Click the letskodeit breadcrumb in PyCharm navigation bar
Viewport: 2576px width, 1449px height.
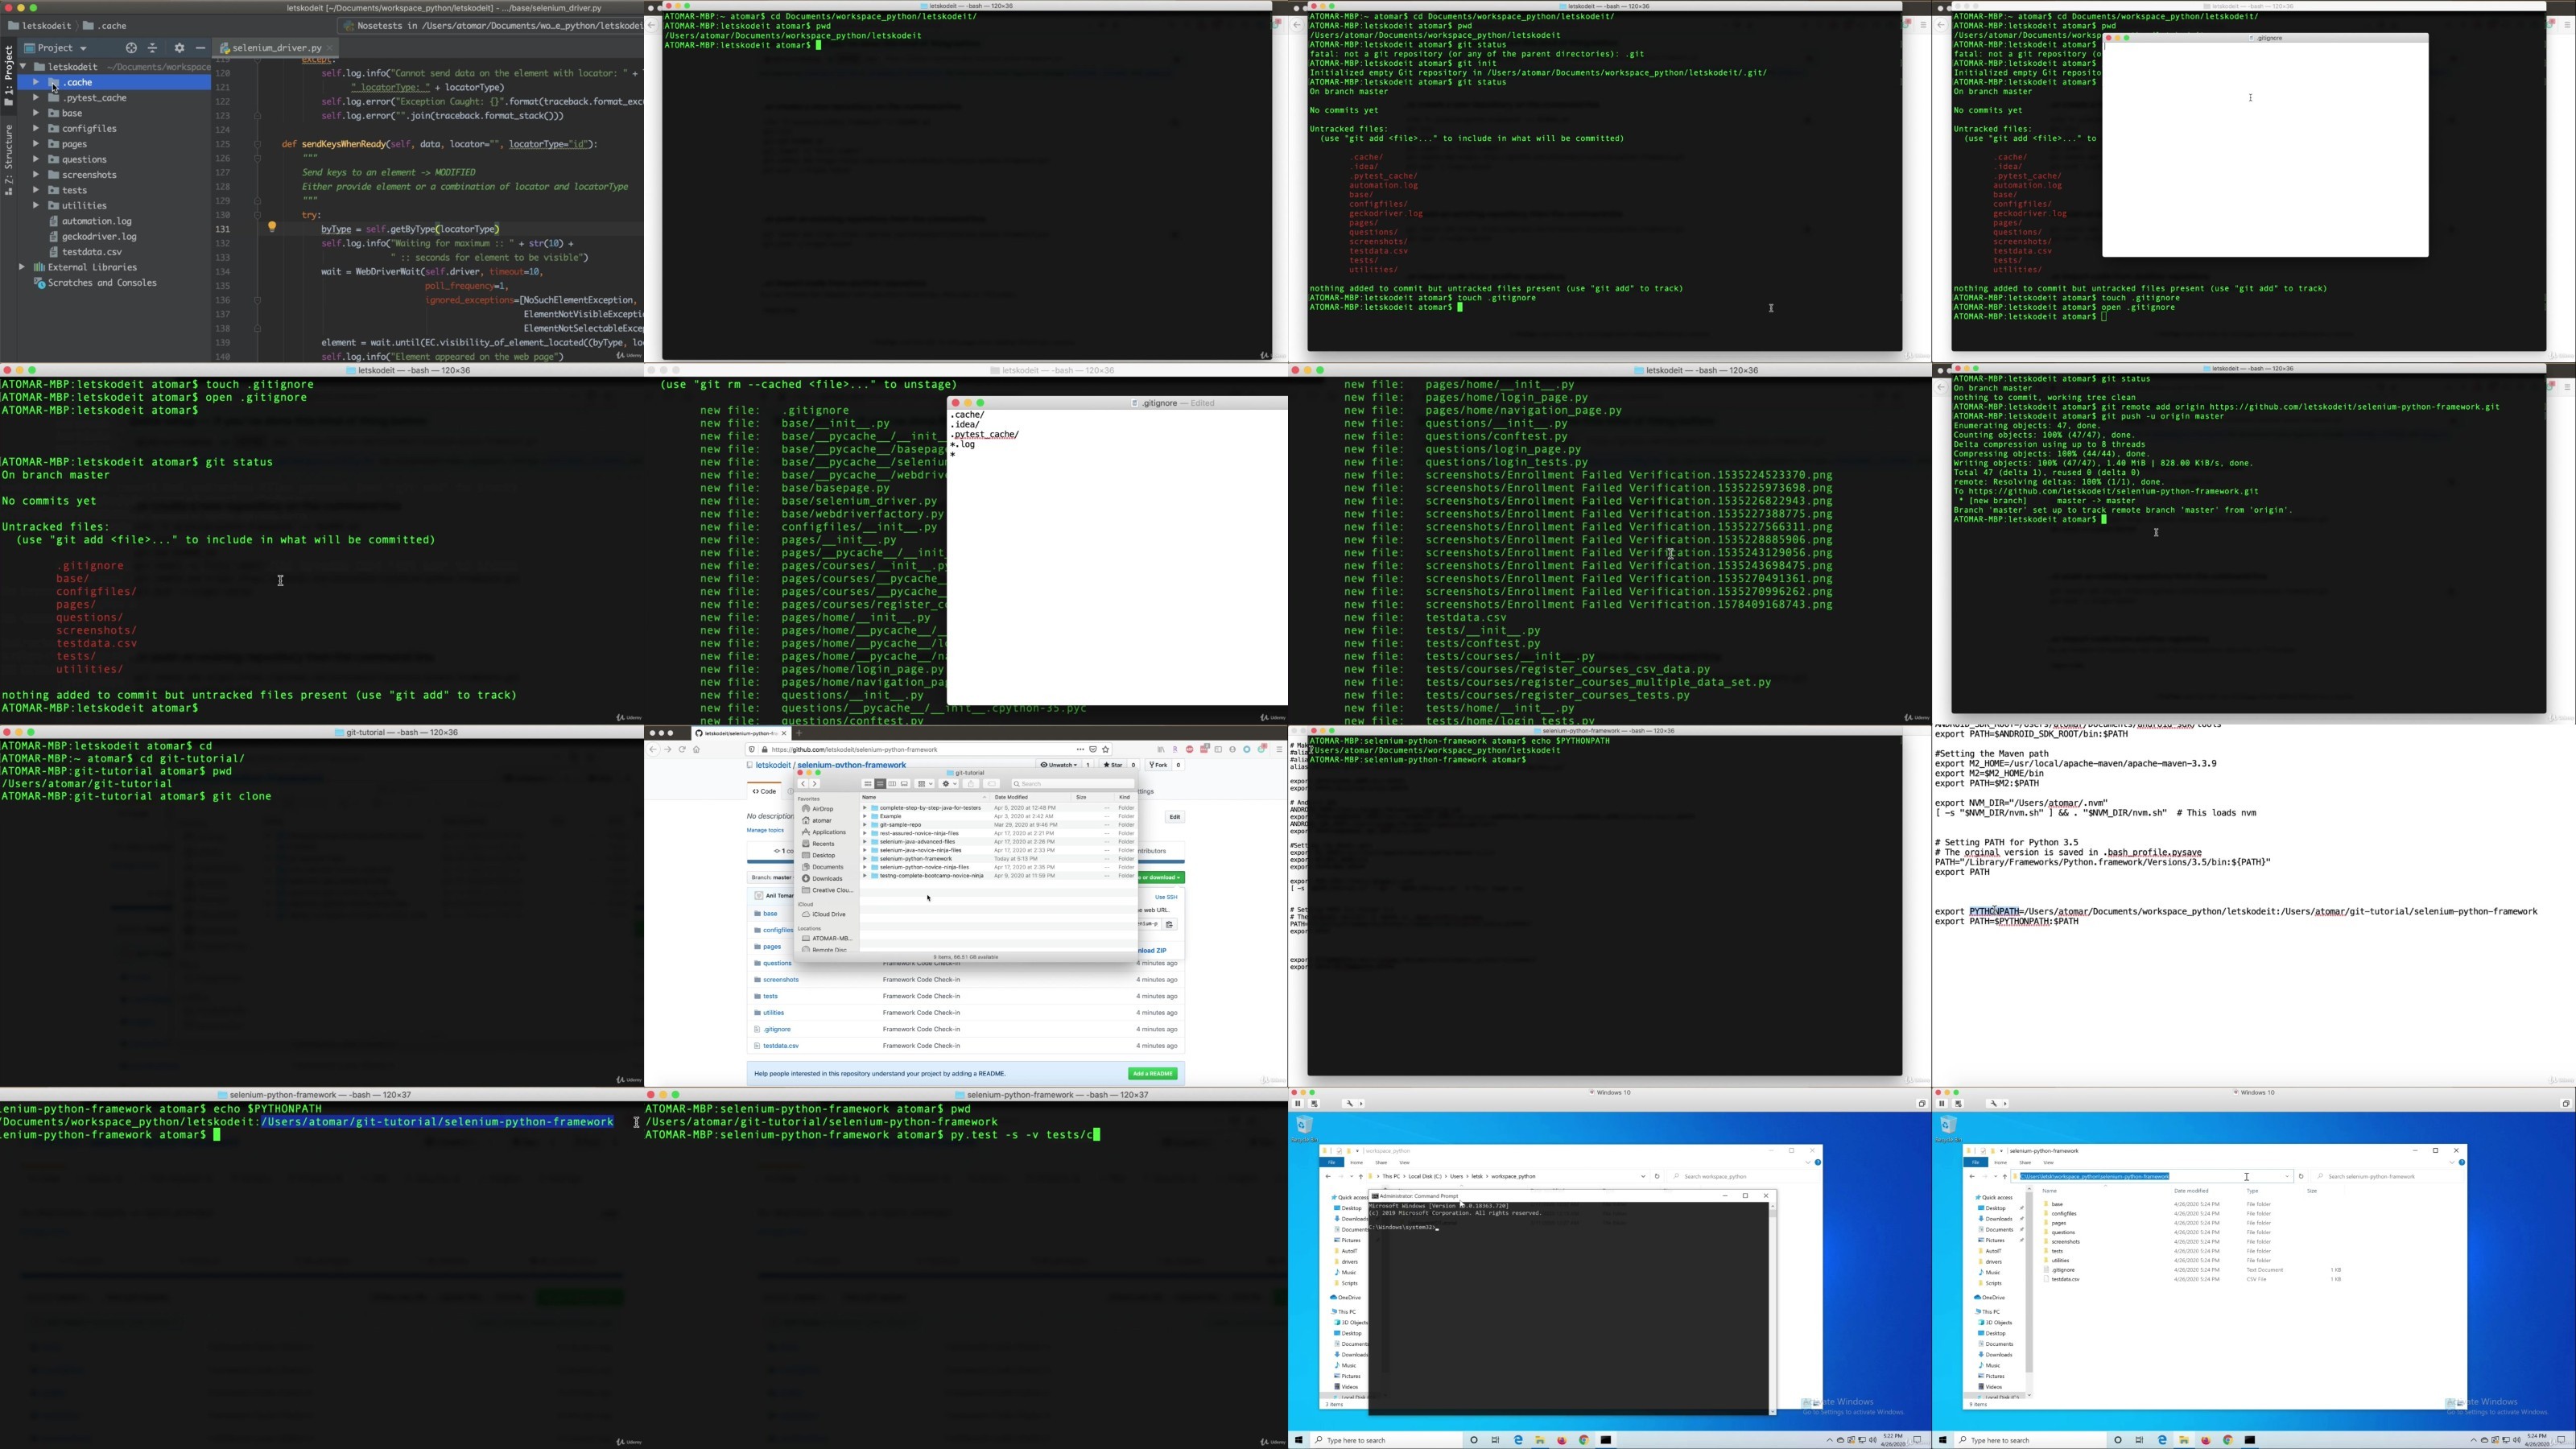coord(40,25)
